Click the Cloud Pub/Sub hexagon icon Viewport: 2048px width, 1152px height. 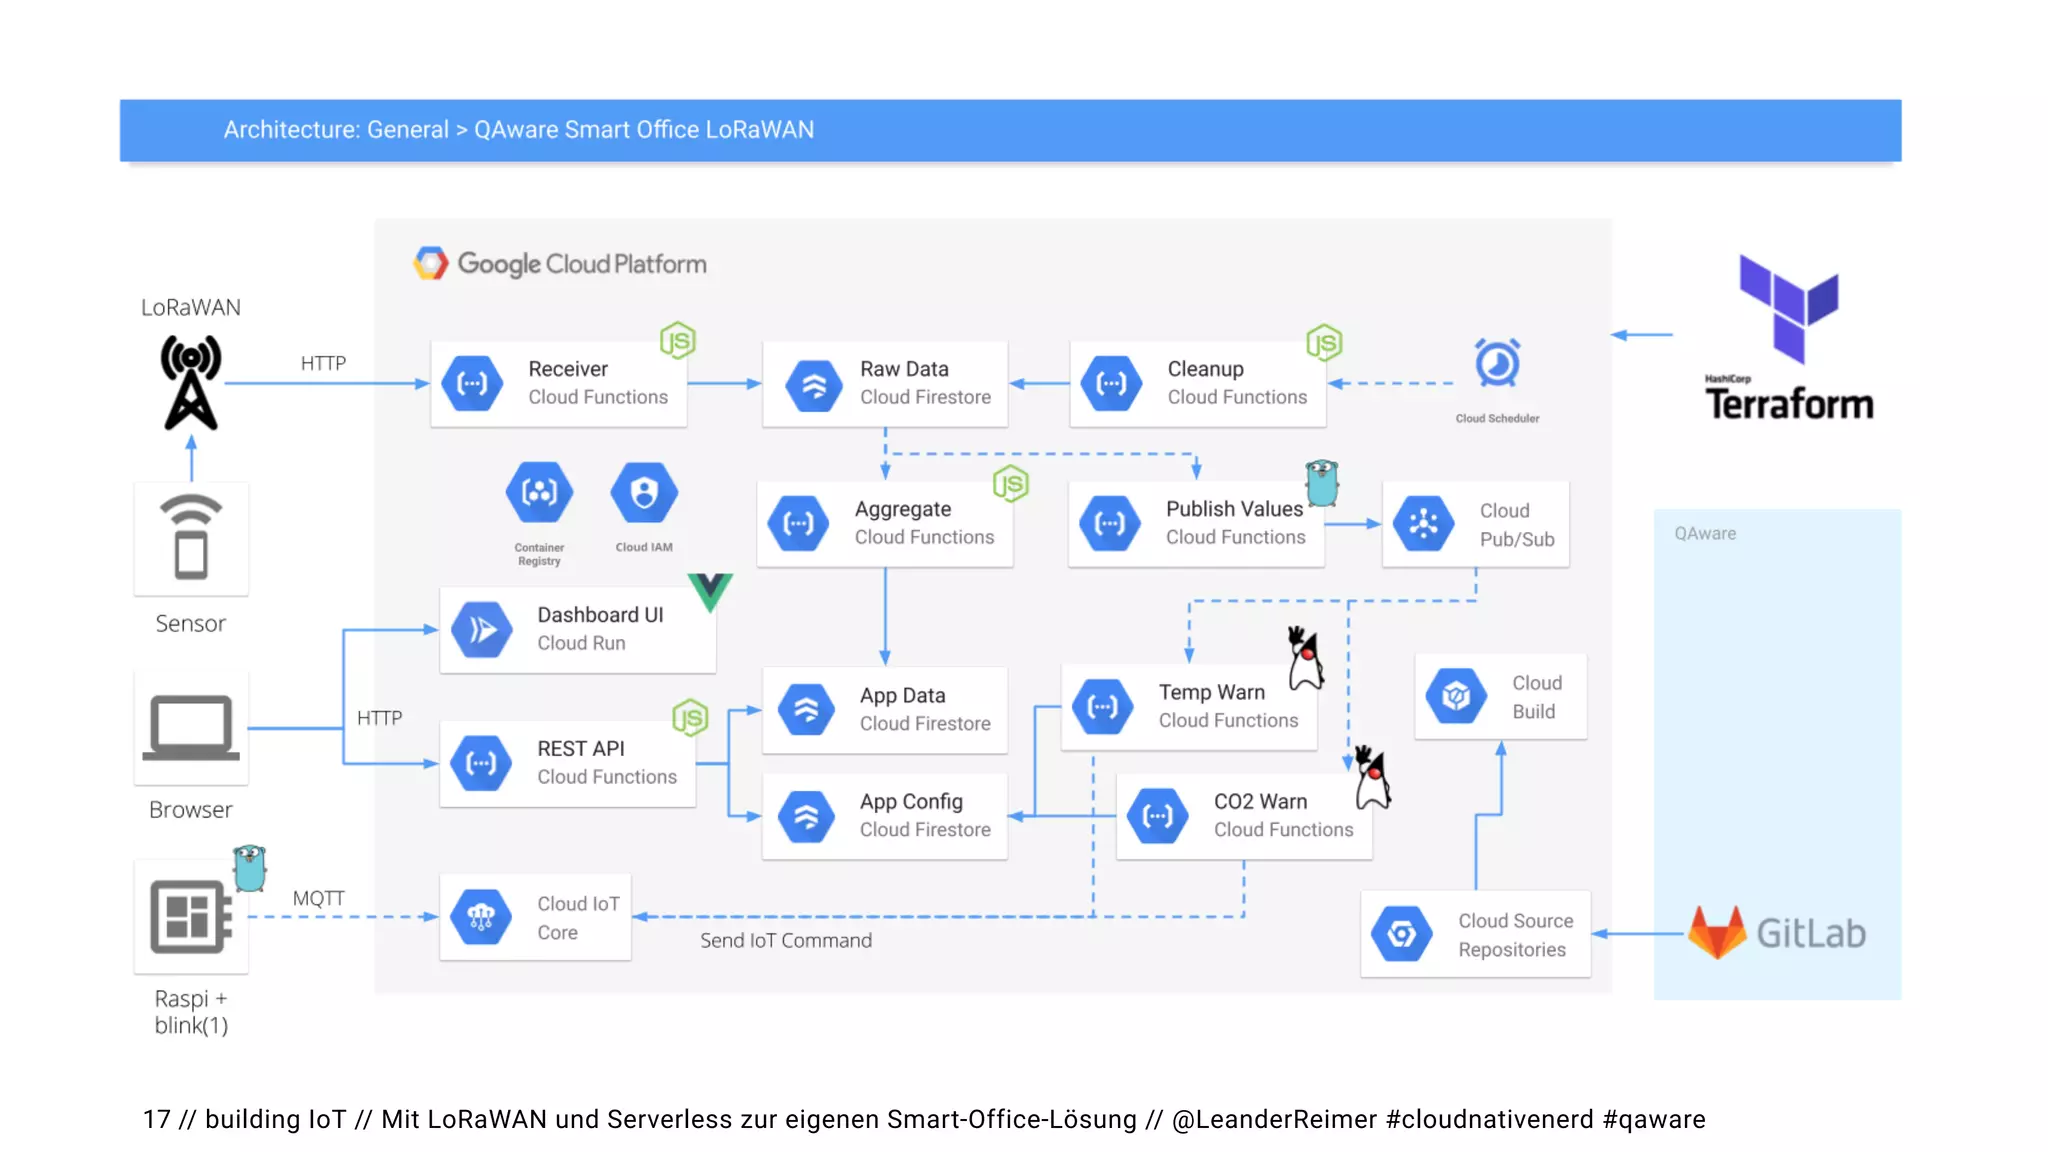click(x=1423, y=524)
